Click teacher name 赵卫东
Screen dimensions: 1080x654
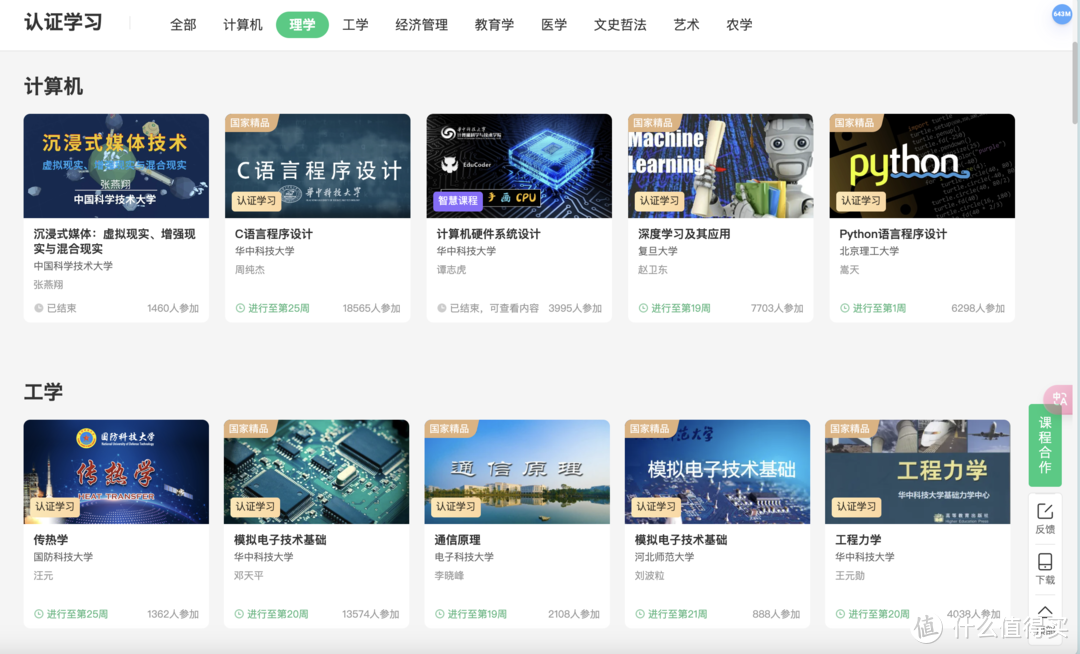(x=653, y=270)
